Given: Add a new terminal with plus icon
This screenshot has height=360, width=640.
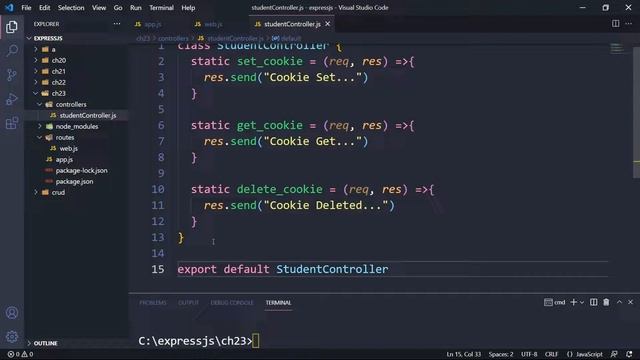Looking at the screenshot, I should coord(573,302).
